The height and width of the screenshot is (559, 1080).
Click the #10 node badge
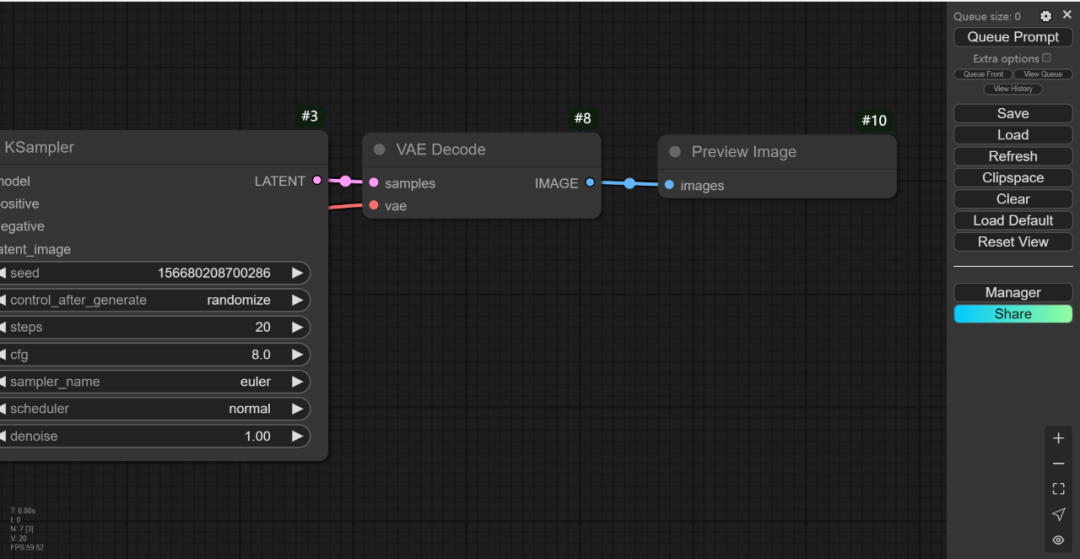coord(874,120)
